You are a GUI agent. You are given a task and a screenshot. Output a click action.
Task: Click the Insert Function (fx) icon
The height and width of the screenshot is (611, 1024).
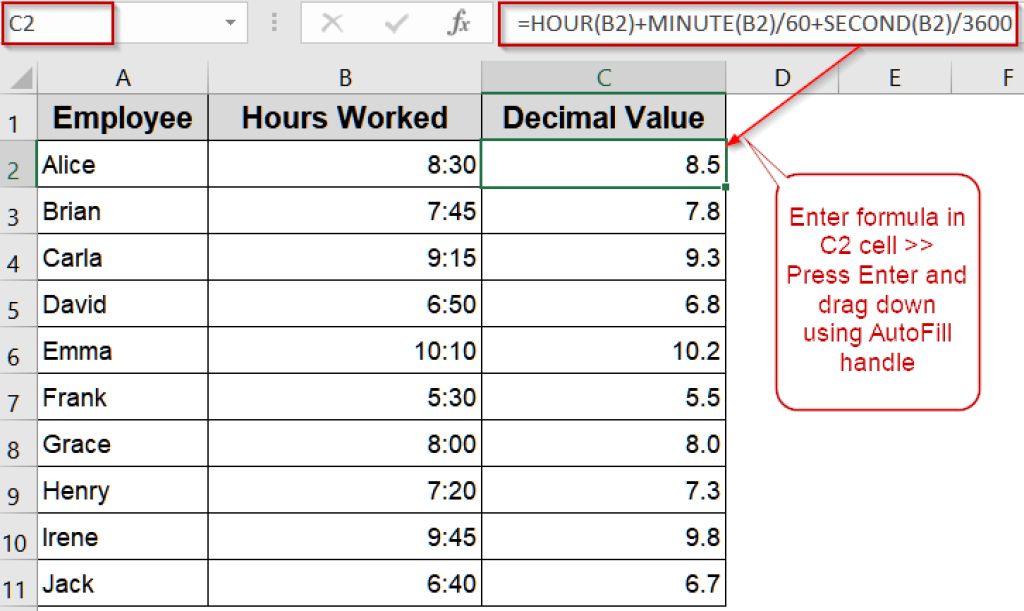[x=459, y=22]
